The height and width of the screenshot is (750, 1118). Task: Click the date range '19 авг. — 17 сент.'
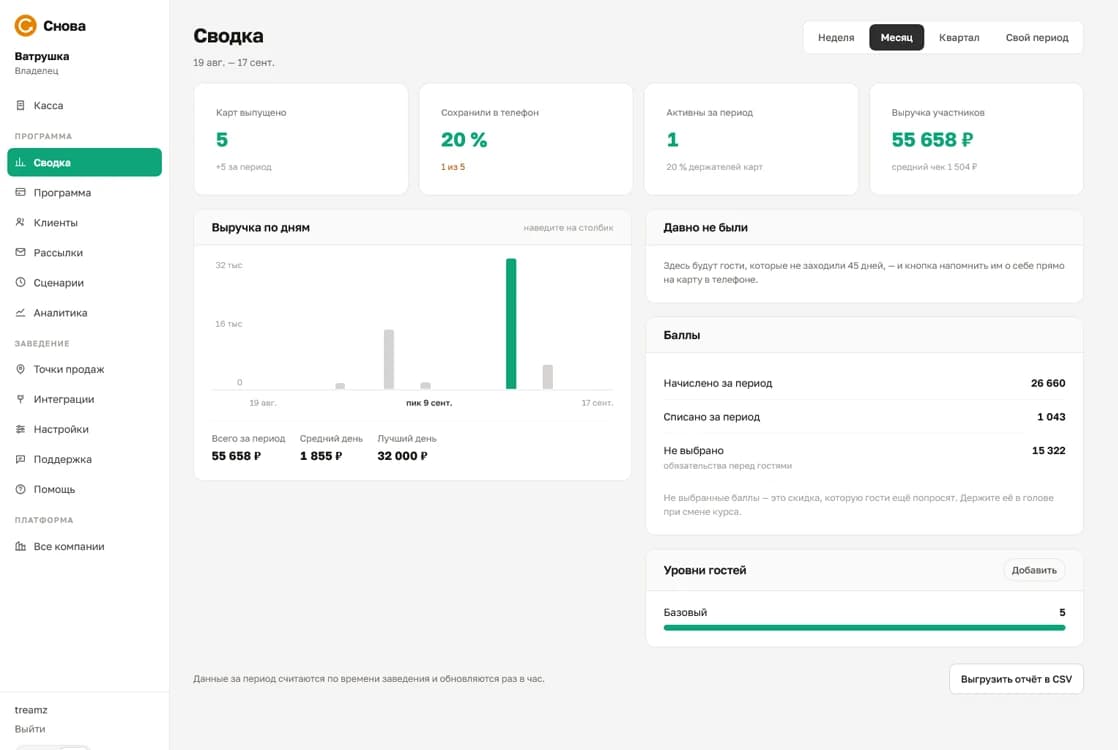click(234, 63)
